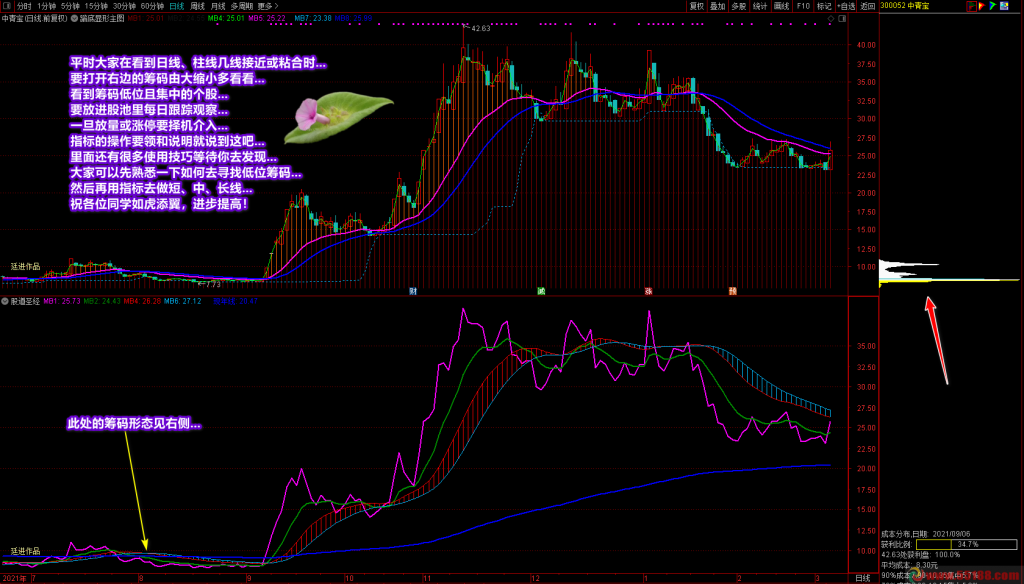Switch to 月线 monthly chart
The height and width of the screenshot is (584, 1024).
click(x=218, y=6)
